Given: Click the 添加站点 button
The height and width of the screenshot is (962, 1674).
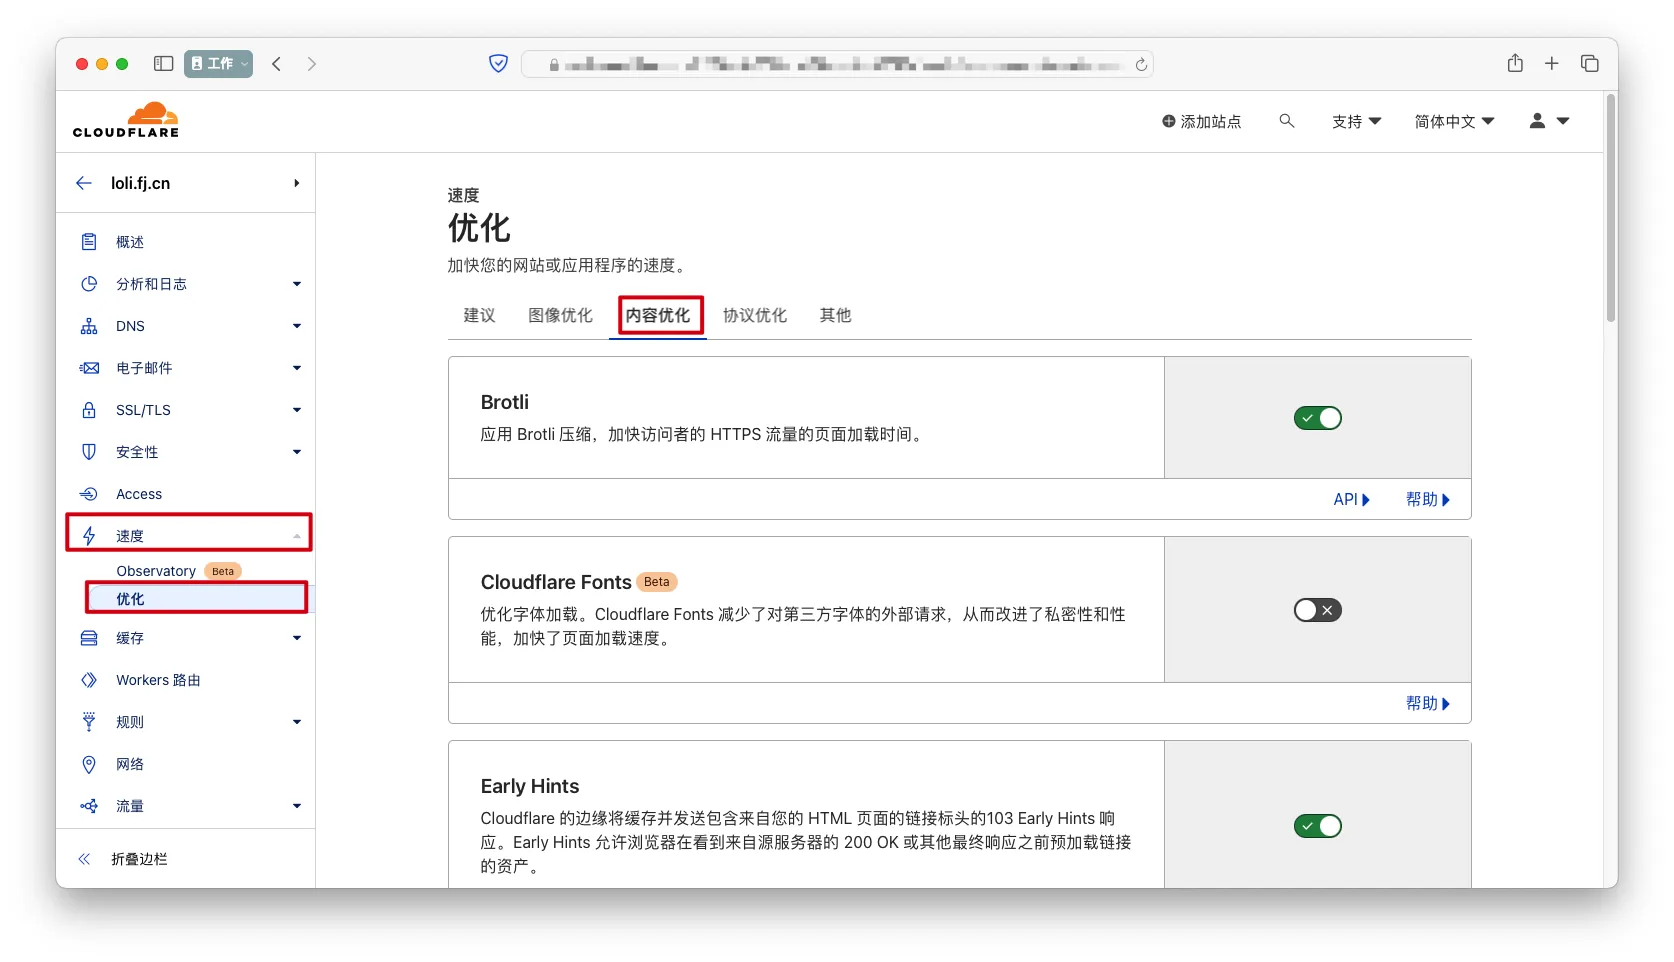Looking at the screenshot, I should click(x=1201, y=121).
